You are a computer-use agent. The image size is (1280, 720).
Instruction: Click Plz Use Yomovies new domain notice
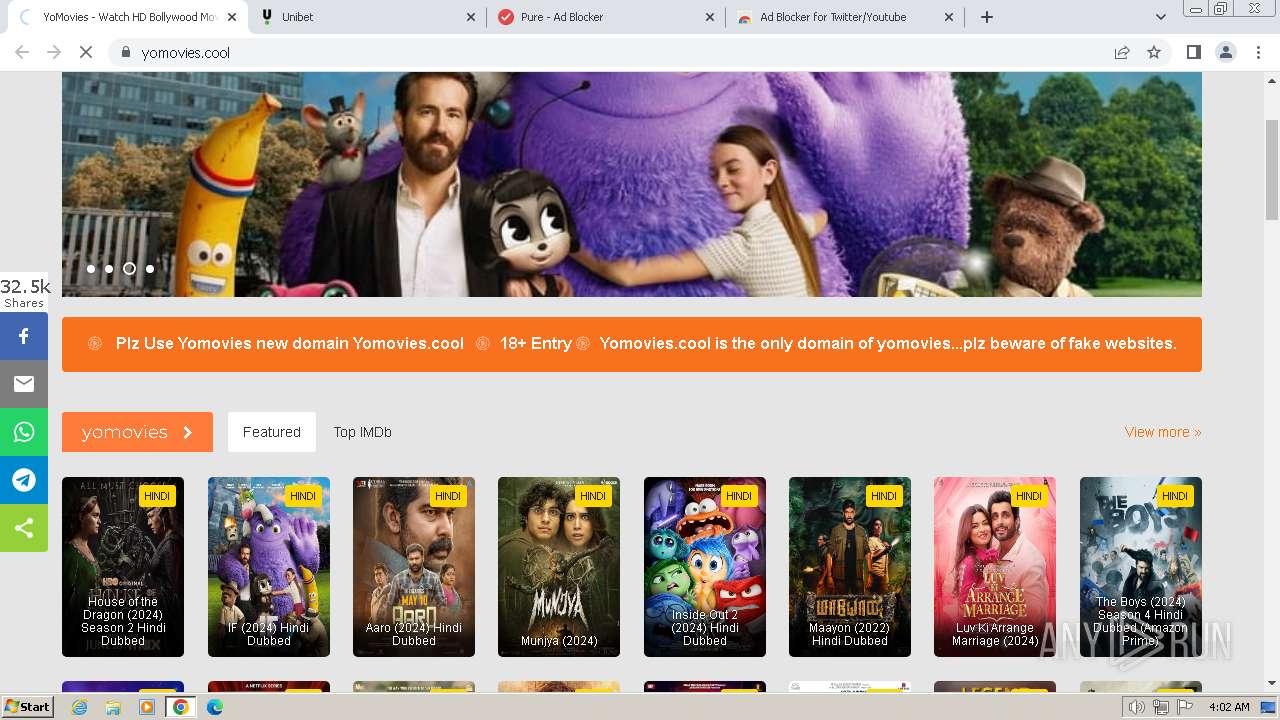[290, 343]
